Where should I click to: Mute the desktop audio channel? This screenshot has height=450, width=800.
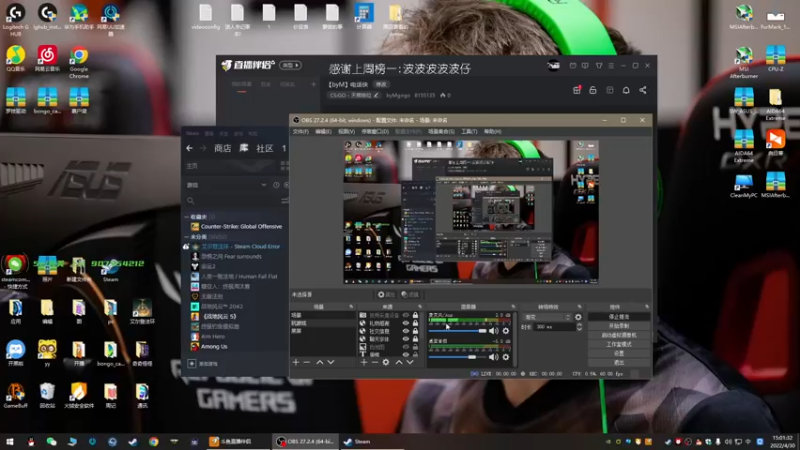pyautogui.click(x=493, y=357)
